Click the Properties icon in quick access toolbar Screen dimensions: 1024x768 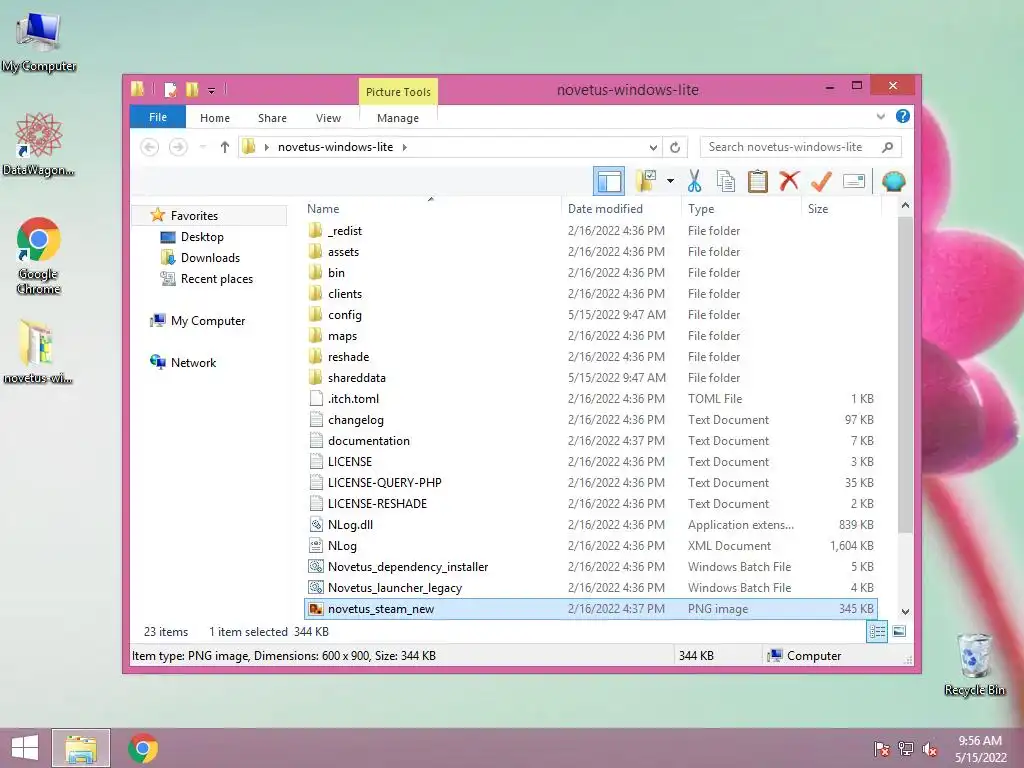coord(171,89)
